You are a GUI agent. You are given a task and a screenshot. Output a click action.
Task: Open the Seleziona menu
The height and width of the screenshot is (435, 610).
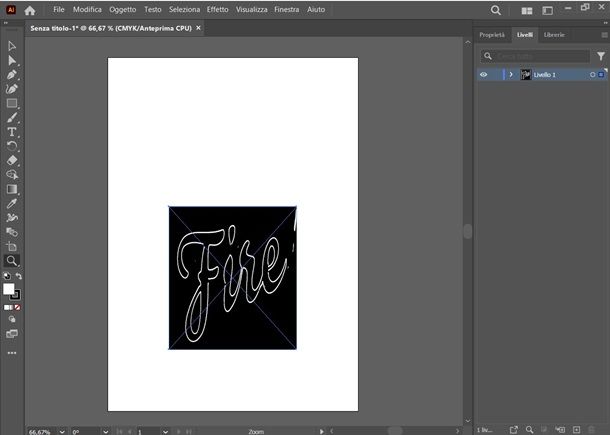point(184,9)
